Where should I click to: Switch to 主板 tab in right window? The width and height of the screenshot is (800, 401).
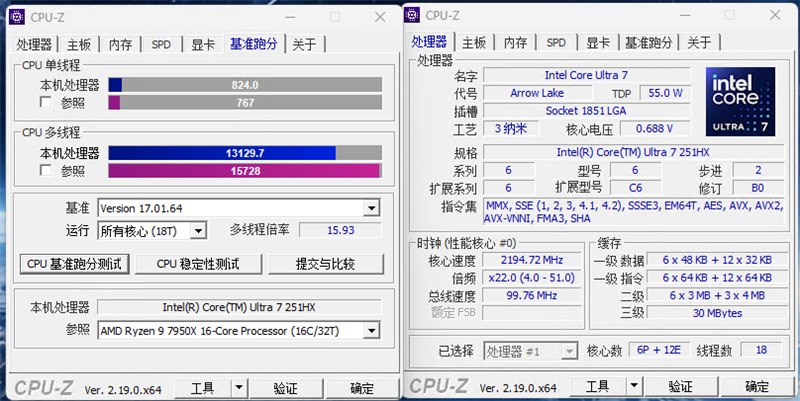point(473,43)
